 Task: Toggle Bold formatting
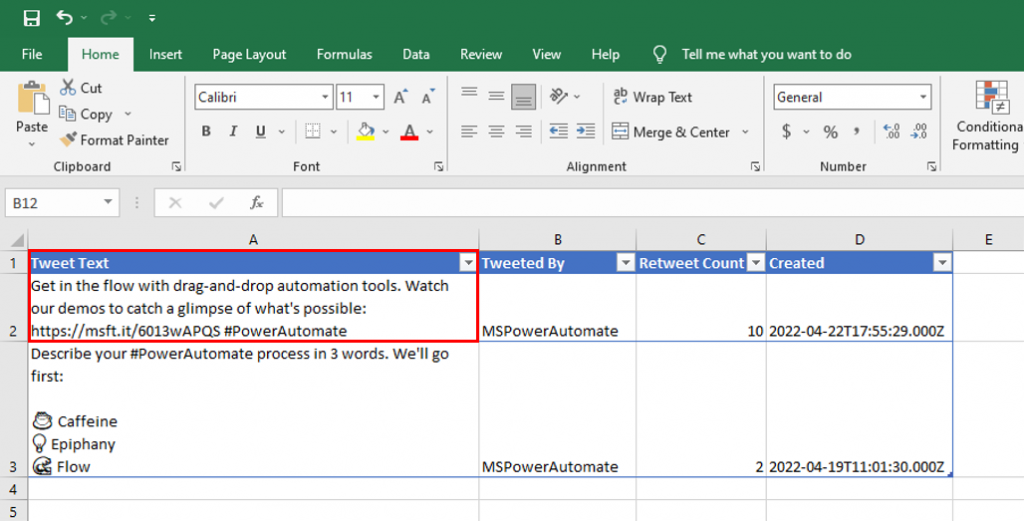[x=206, y=131]
